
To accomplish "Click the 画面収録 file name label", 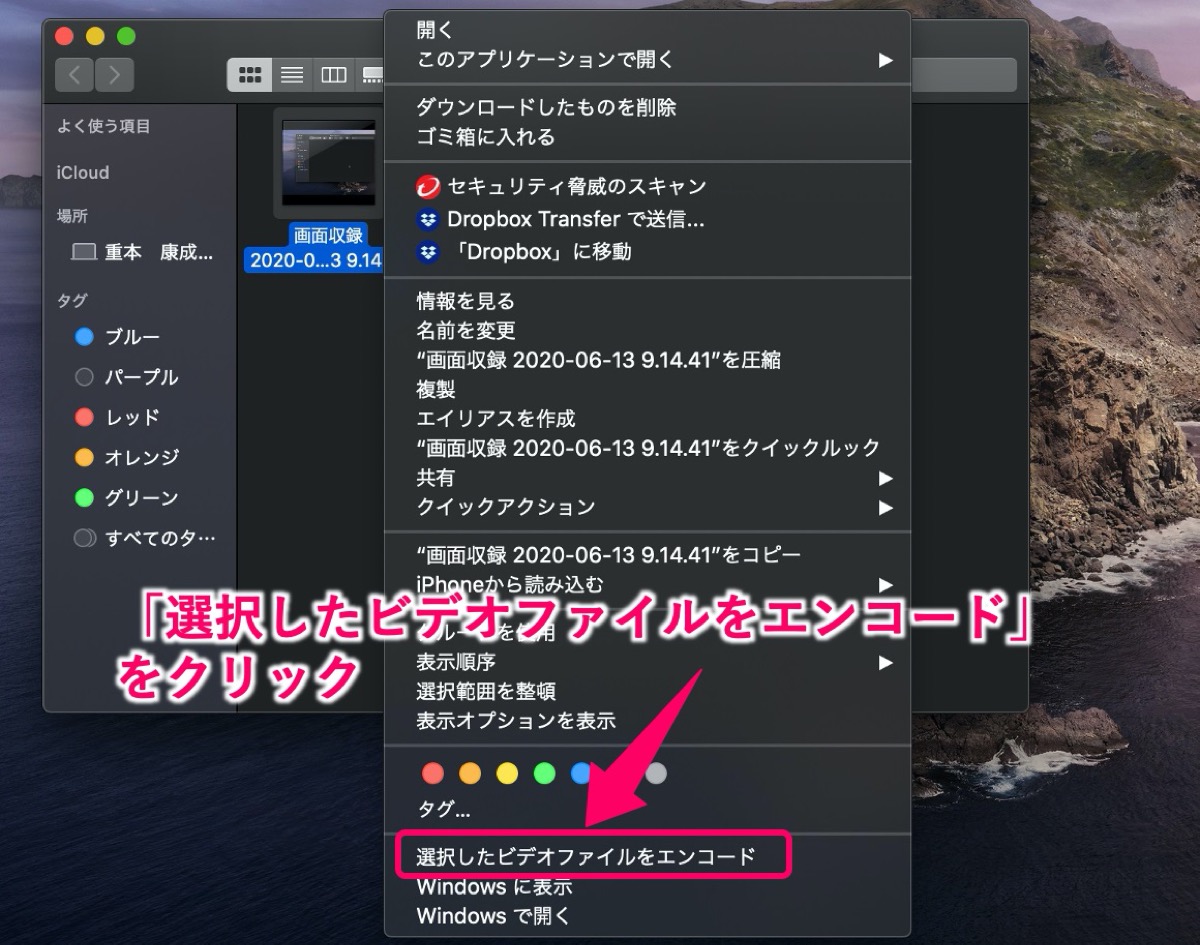I will click(x=316, y=248).
